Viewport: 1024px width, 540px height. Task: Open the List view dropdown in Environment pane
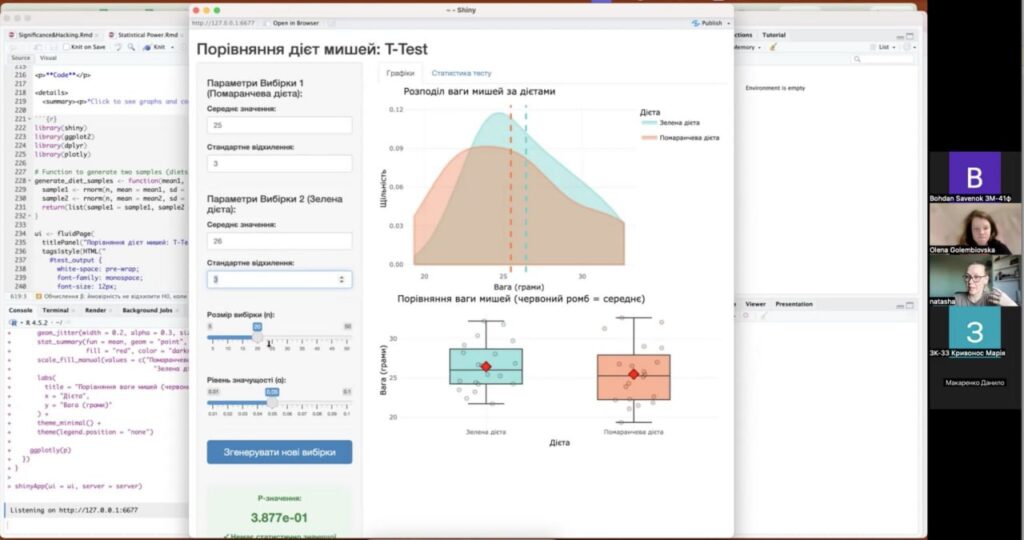(x=886, y=47)
